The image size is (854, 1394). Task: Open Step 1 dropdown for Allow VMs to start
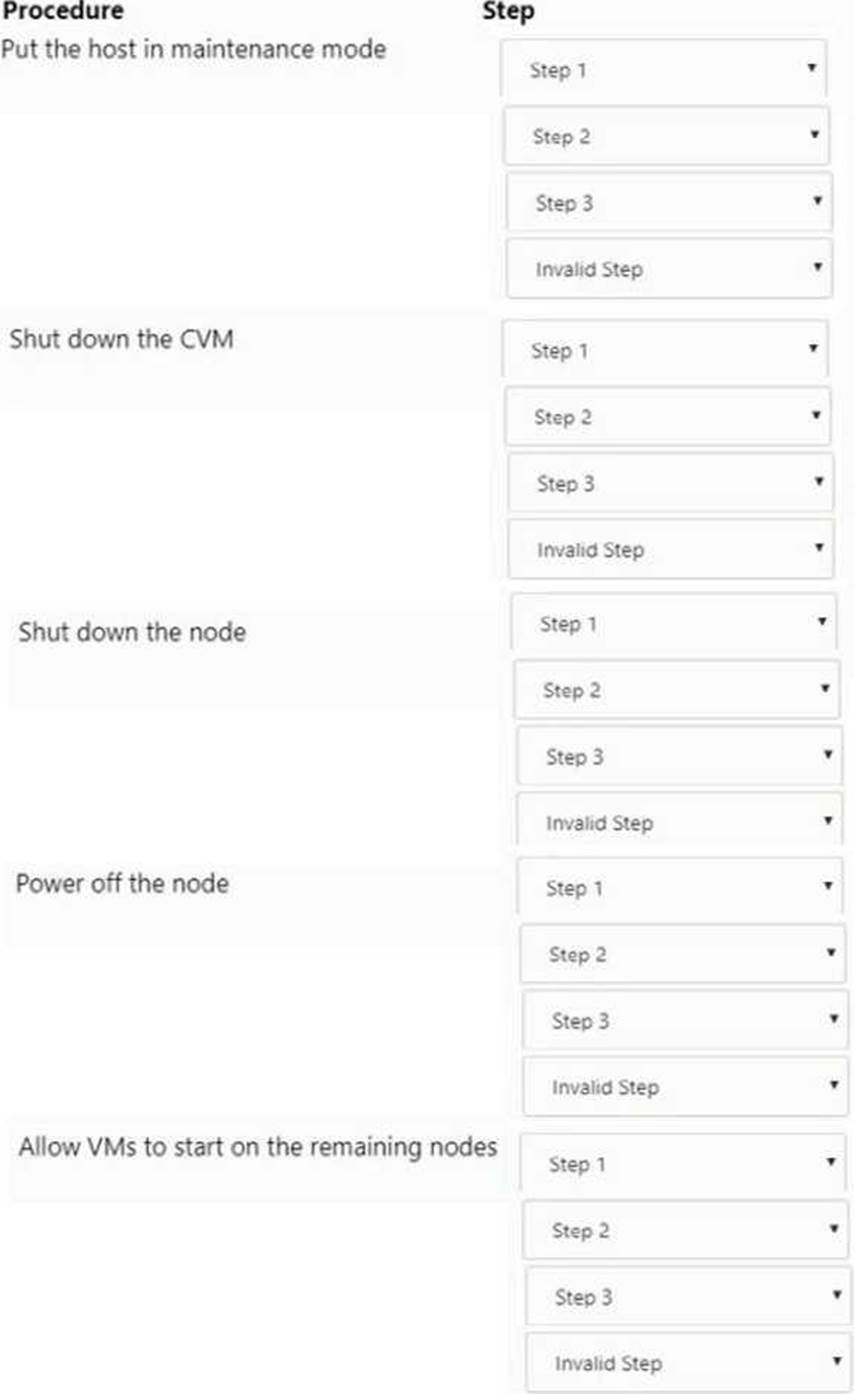click(683, 1164)
